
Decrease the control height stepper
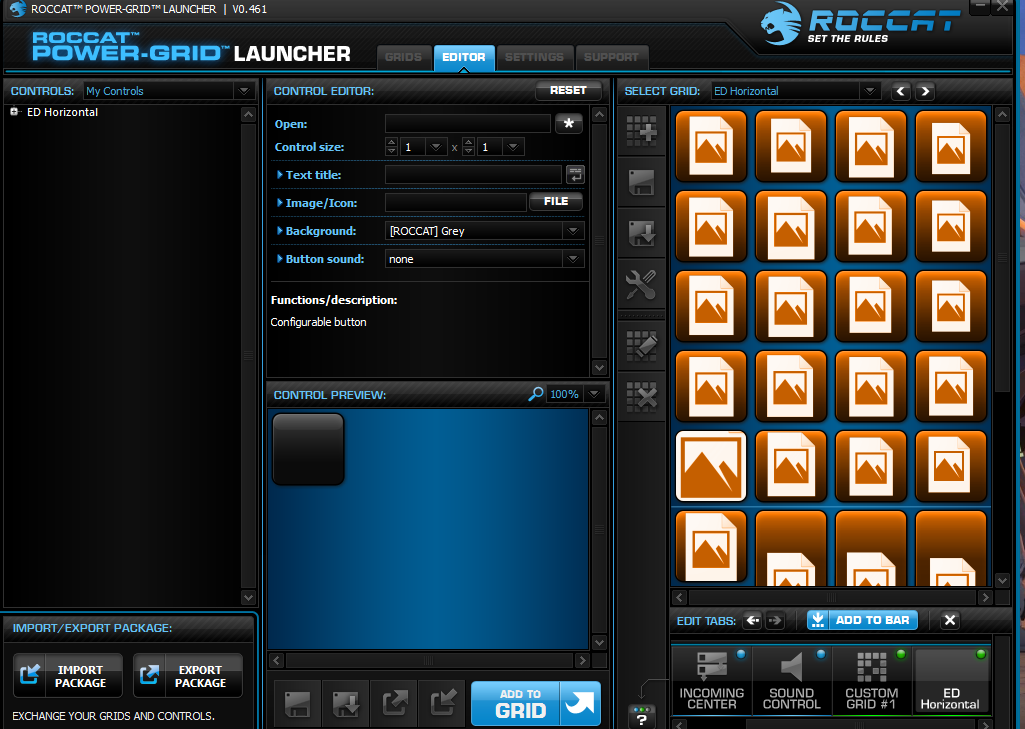pos(468,151)
